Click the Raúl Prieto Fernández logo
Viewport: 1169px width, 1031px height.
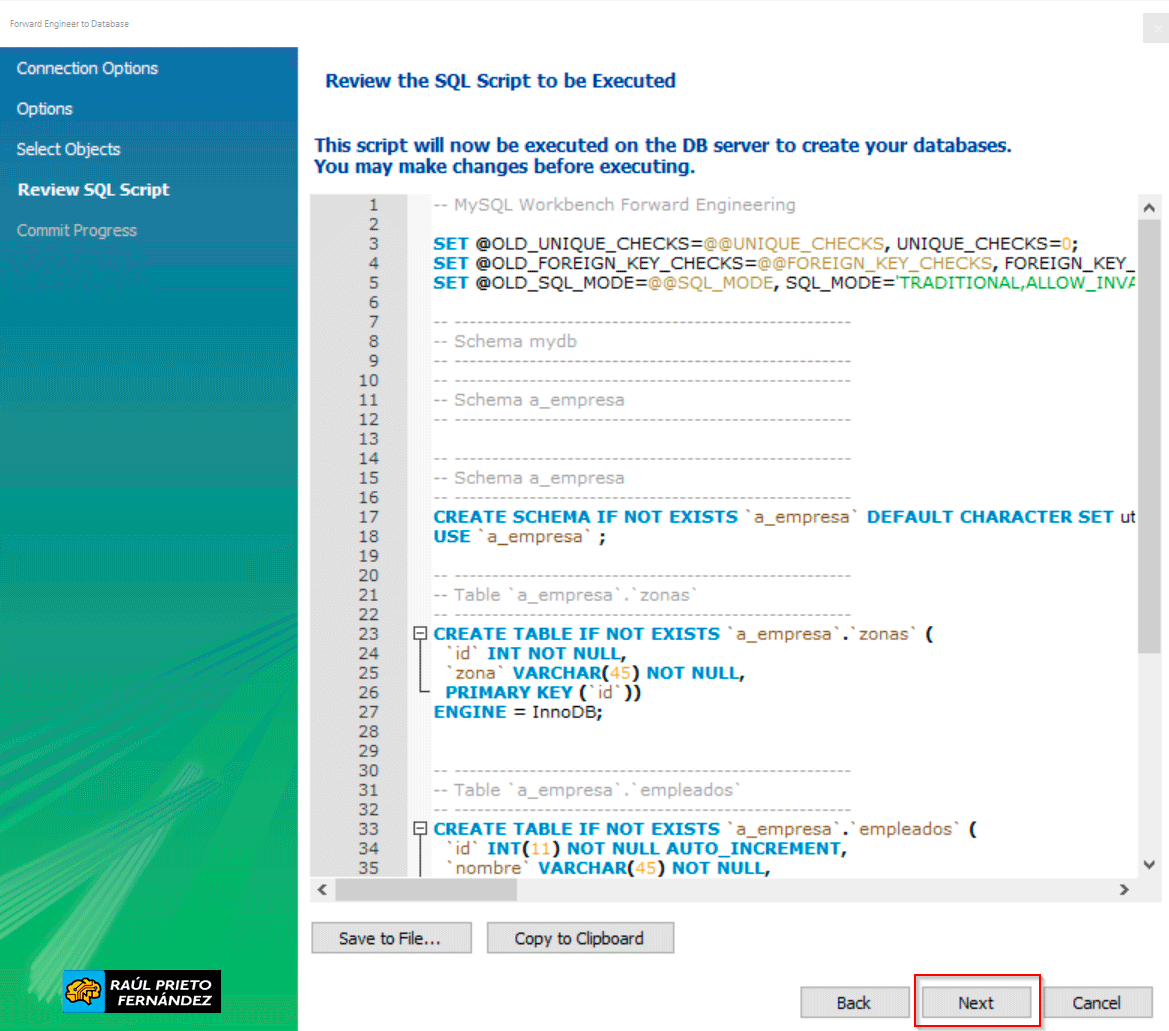tap(142, 990)
